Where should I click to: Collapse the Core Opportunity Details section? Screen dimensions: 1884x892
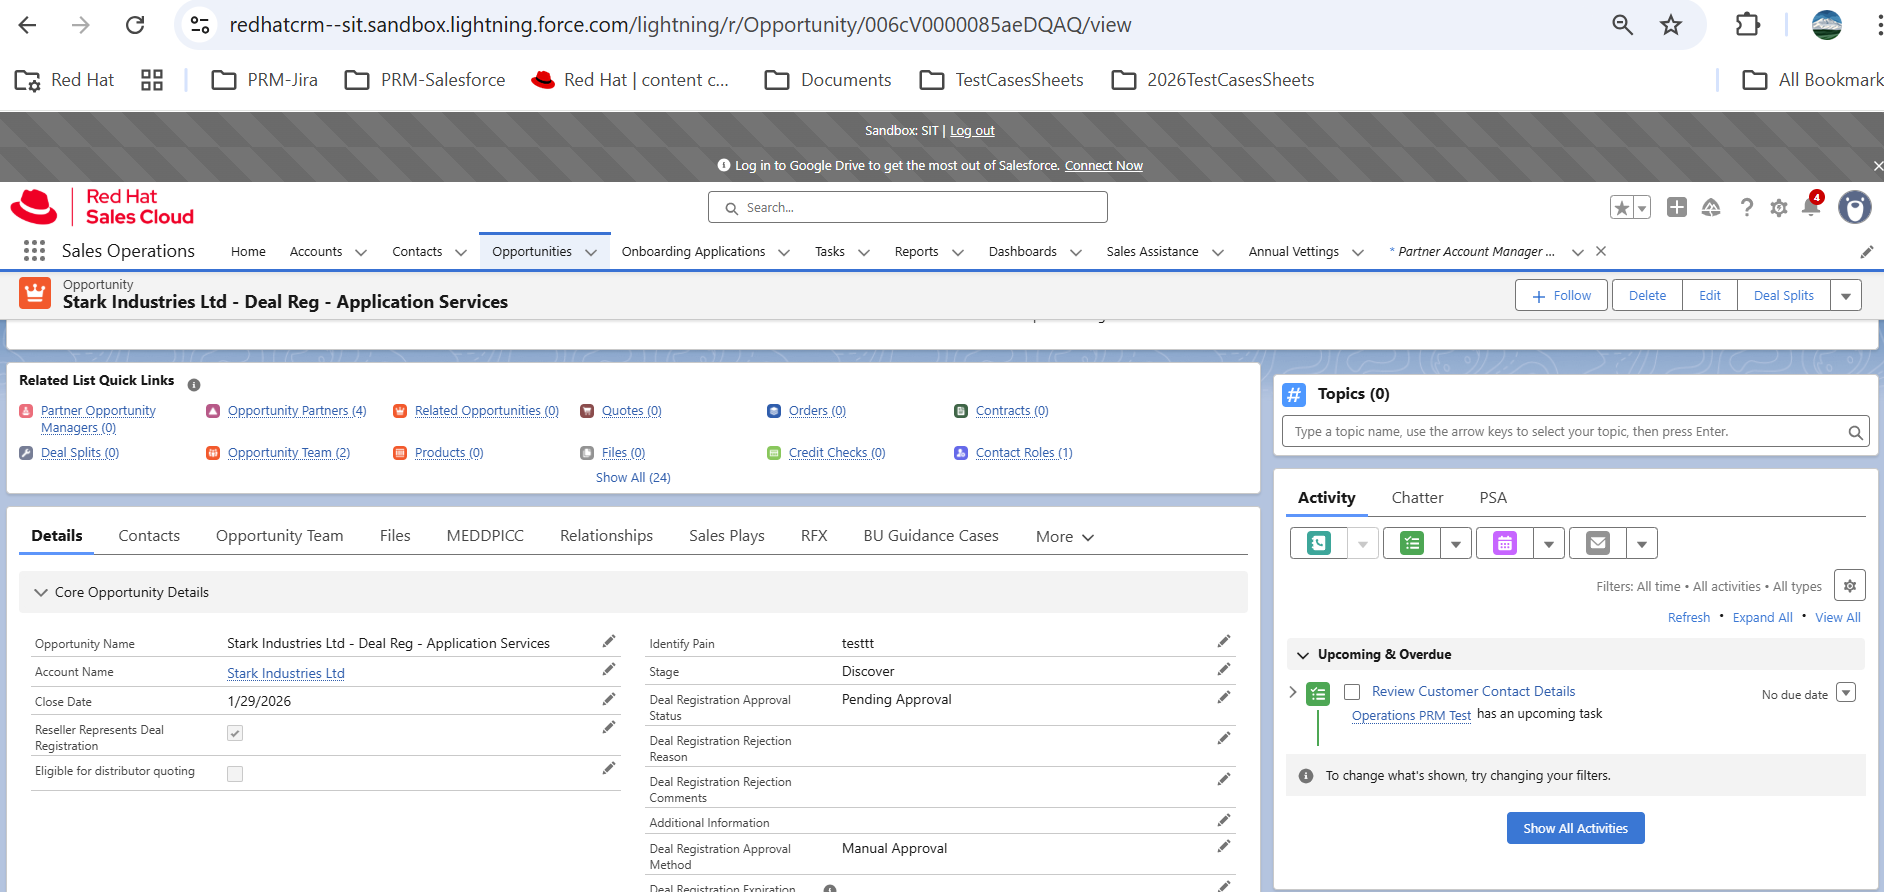(41, 593)
